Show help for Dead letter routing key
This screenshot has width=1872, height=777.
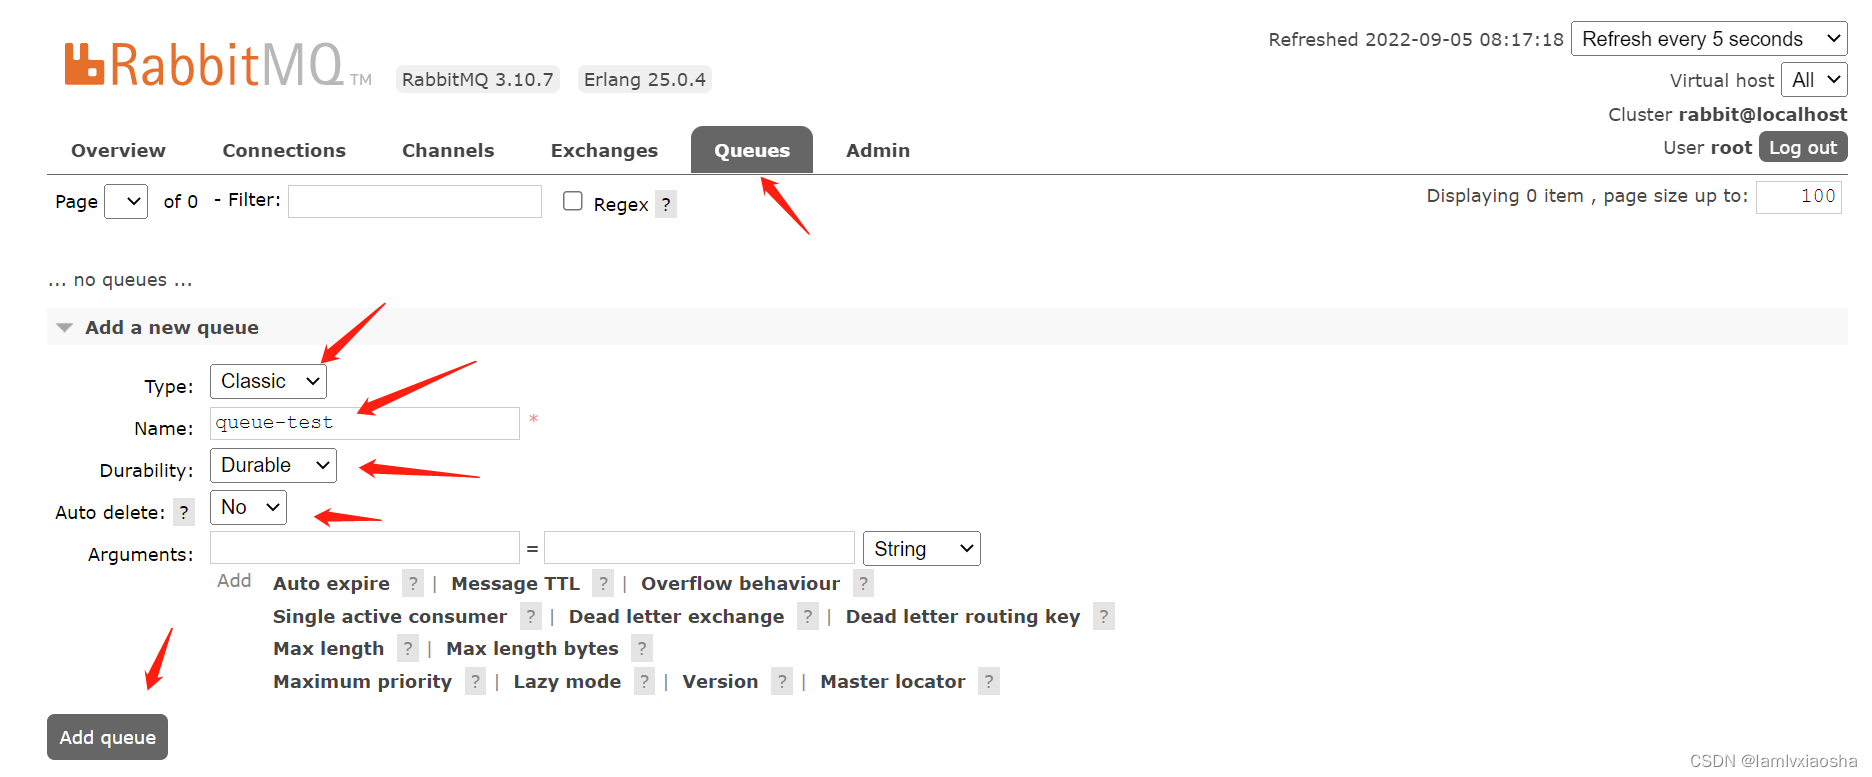coord(1104,616)
